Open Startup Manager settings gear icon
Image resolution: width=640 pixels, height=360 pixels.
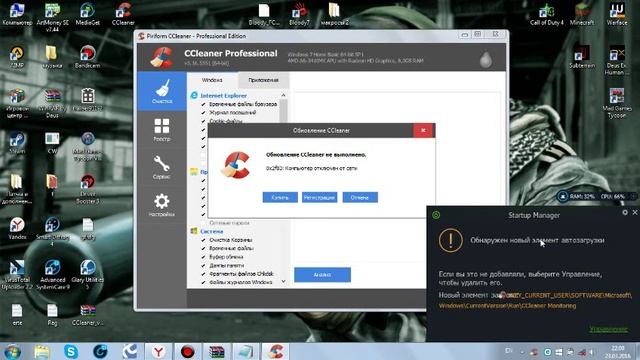(625, 213)
